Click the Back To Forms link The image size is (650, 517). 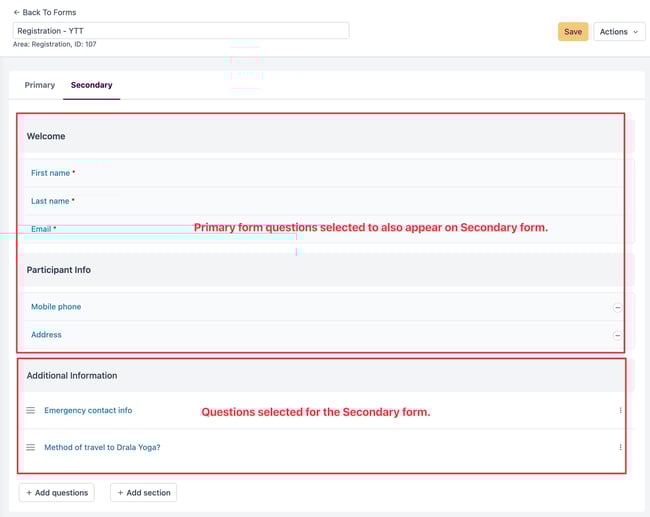tap(45, 12)
